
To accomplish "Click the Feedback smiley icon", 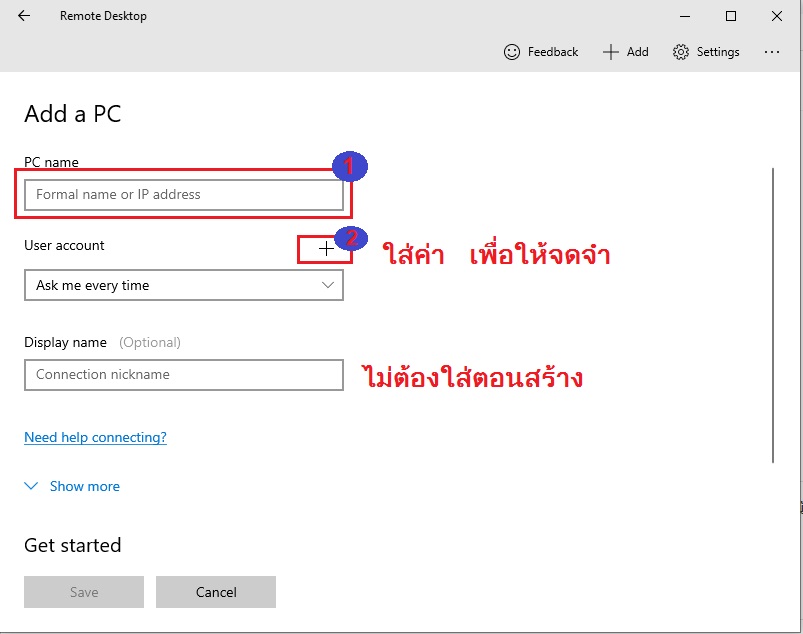I will click(x=512, y=52).
